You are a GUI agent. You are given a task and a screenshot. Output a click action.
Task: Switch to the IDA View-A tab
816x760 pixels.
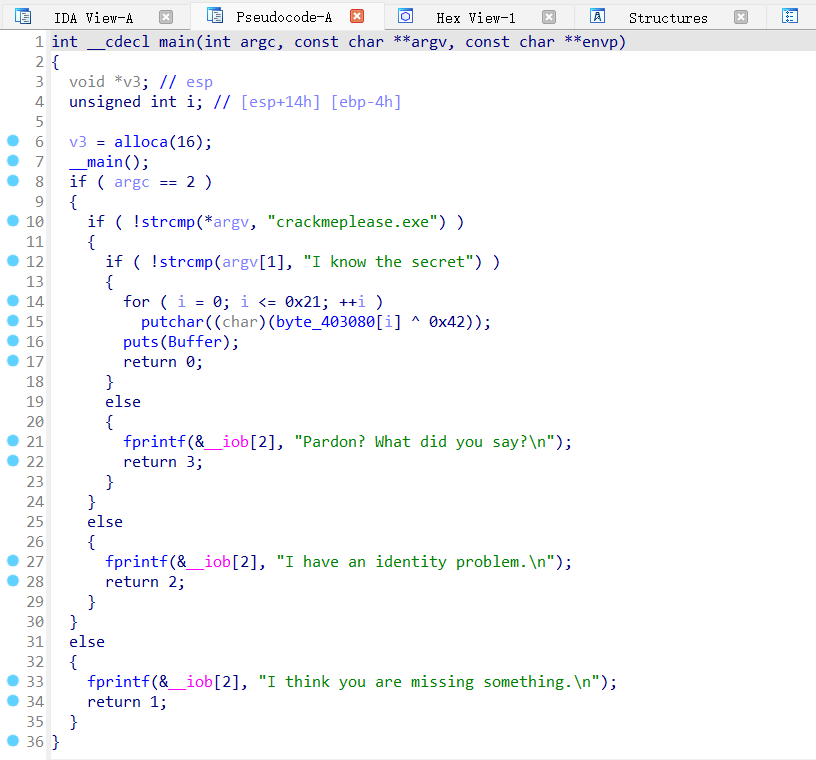94,18
